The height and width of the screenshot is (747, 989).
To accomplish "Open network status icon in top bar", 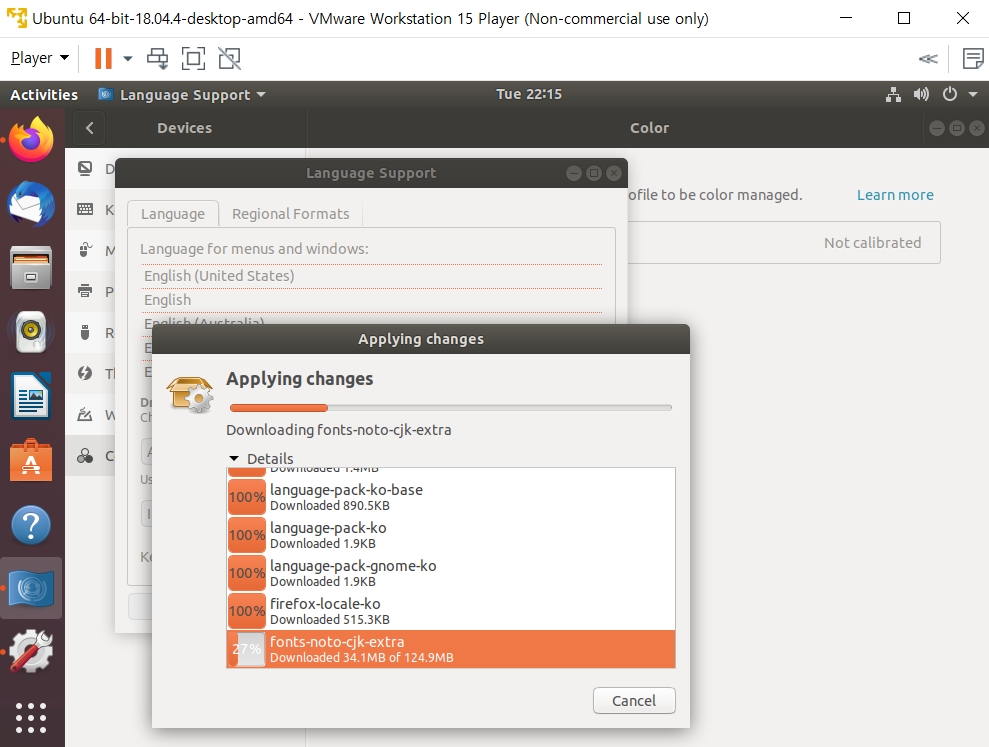I will 893,95.
